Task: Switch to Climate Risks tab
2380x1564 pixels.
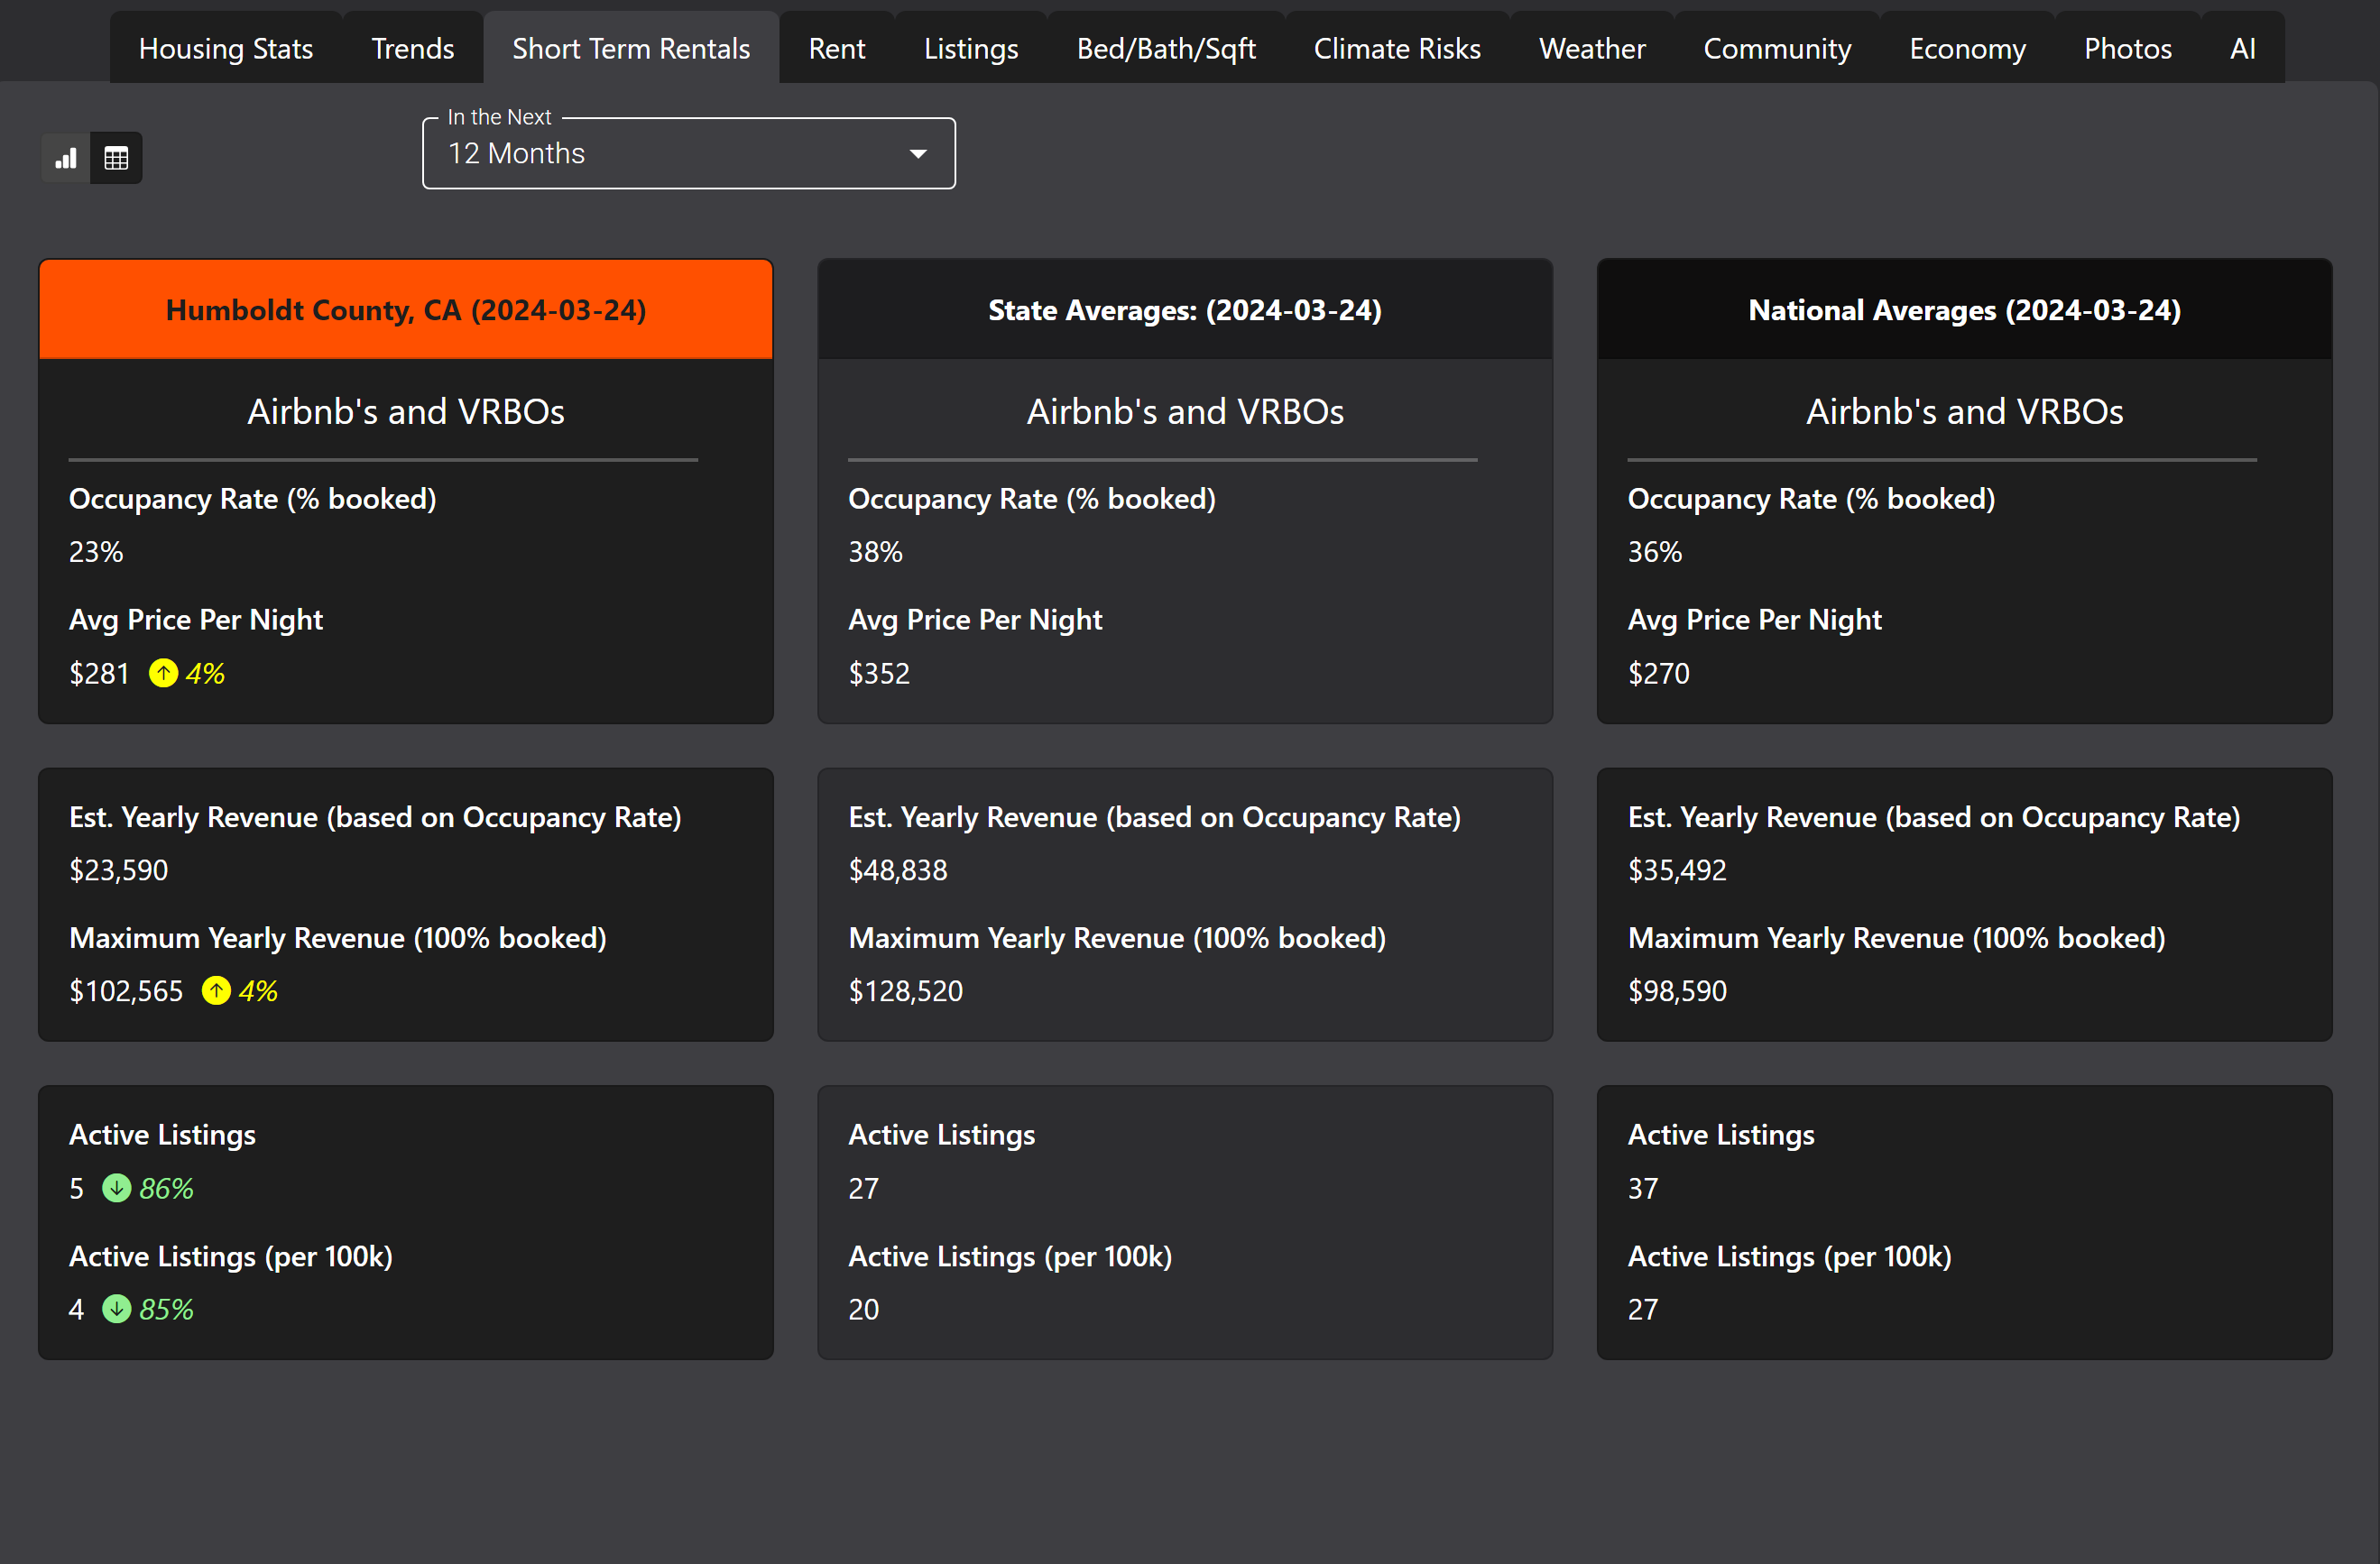Action: pyautogui.click(x=1397, y=48)
